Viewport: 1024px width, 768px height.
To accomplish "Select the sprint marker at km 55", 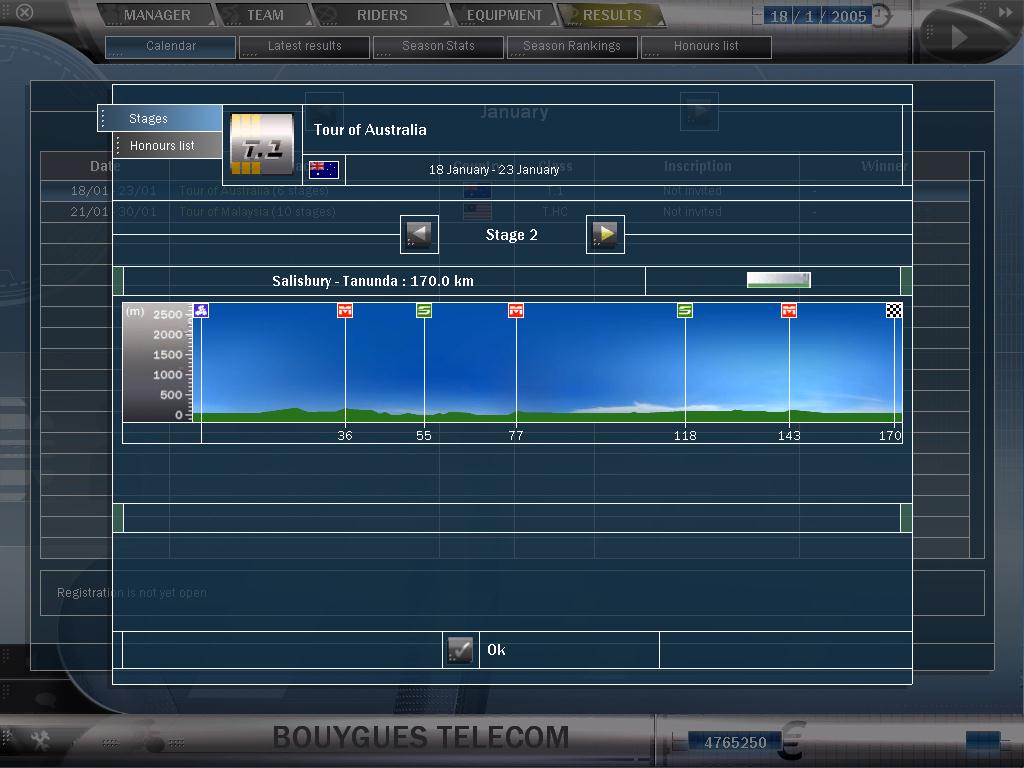I will [x=424, y=310].
